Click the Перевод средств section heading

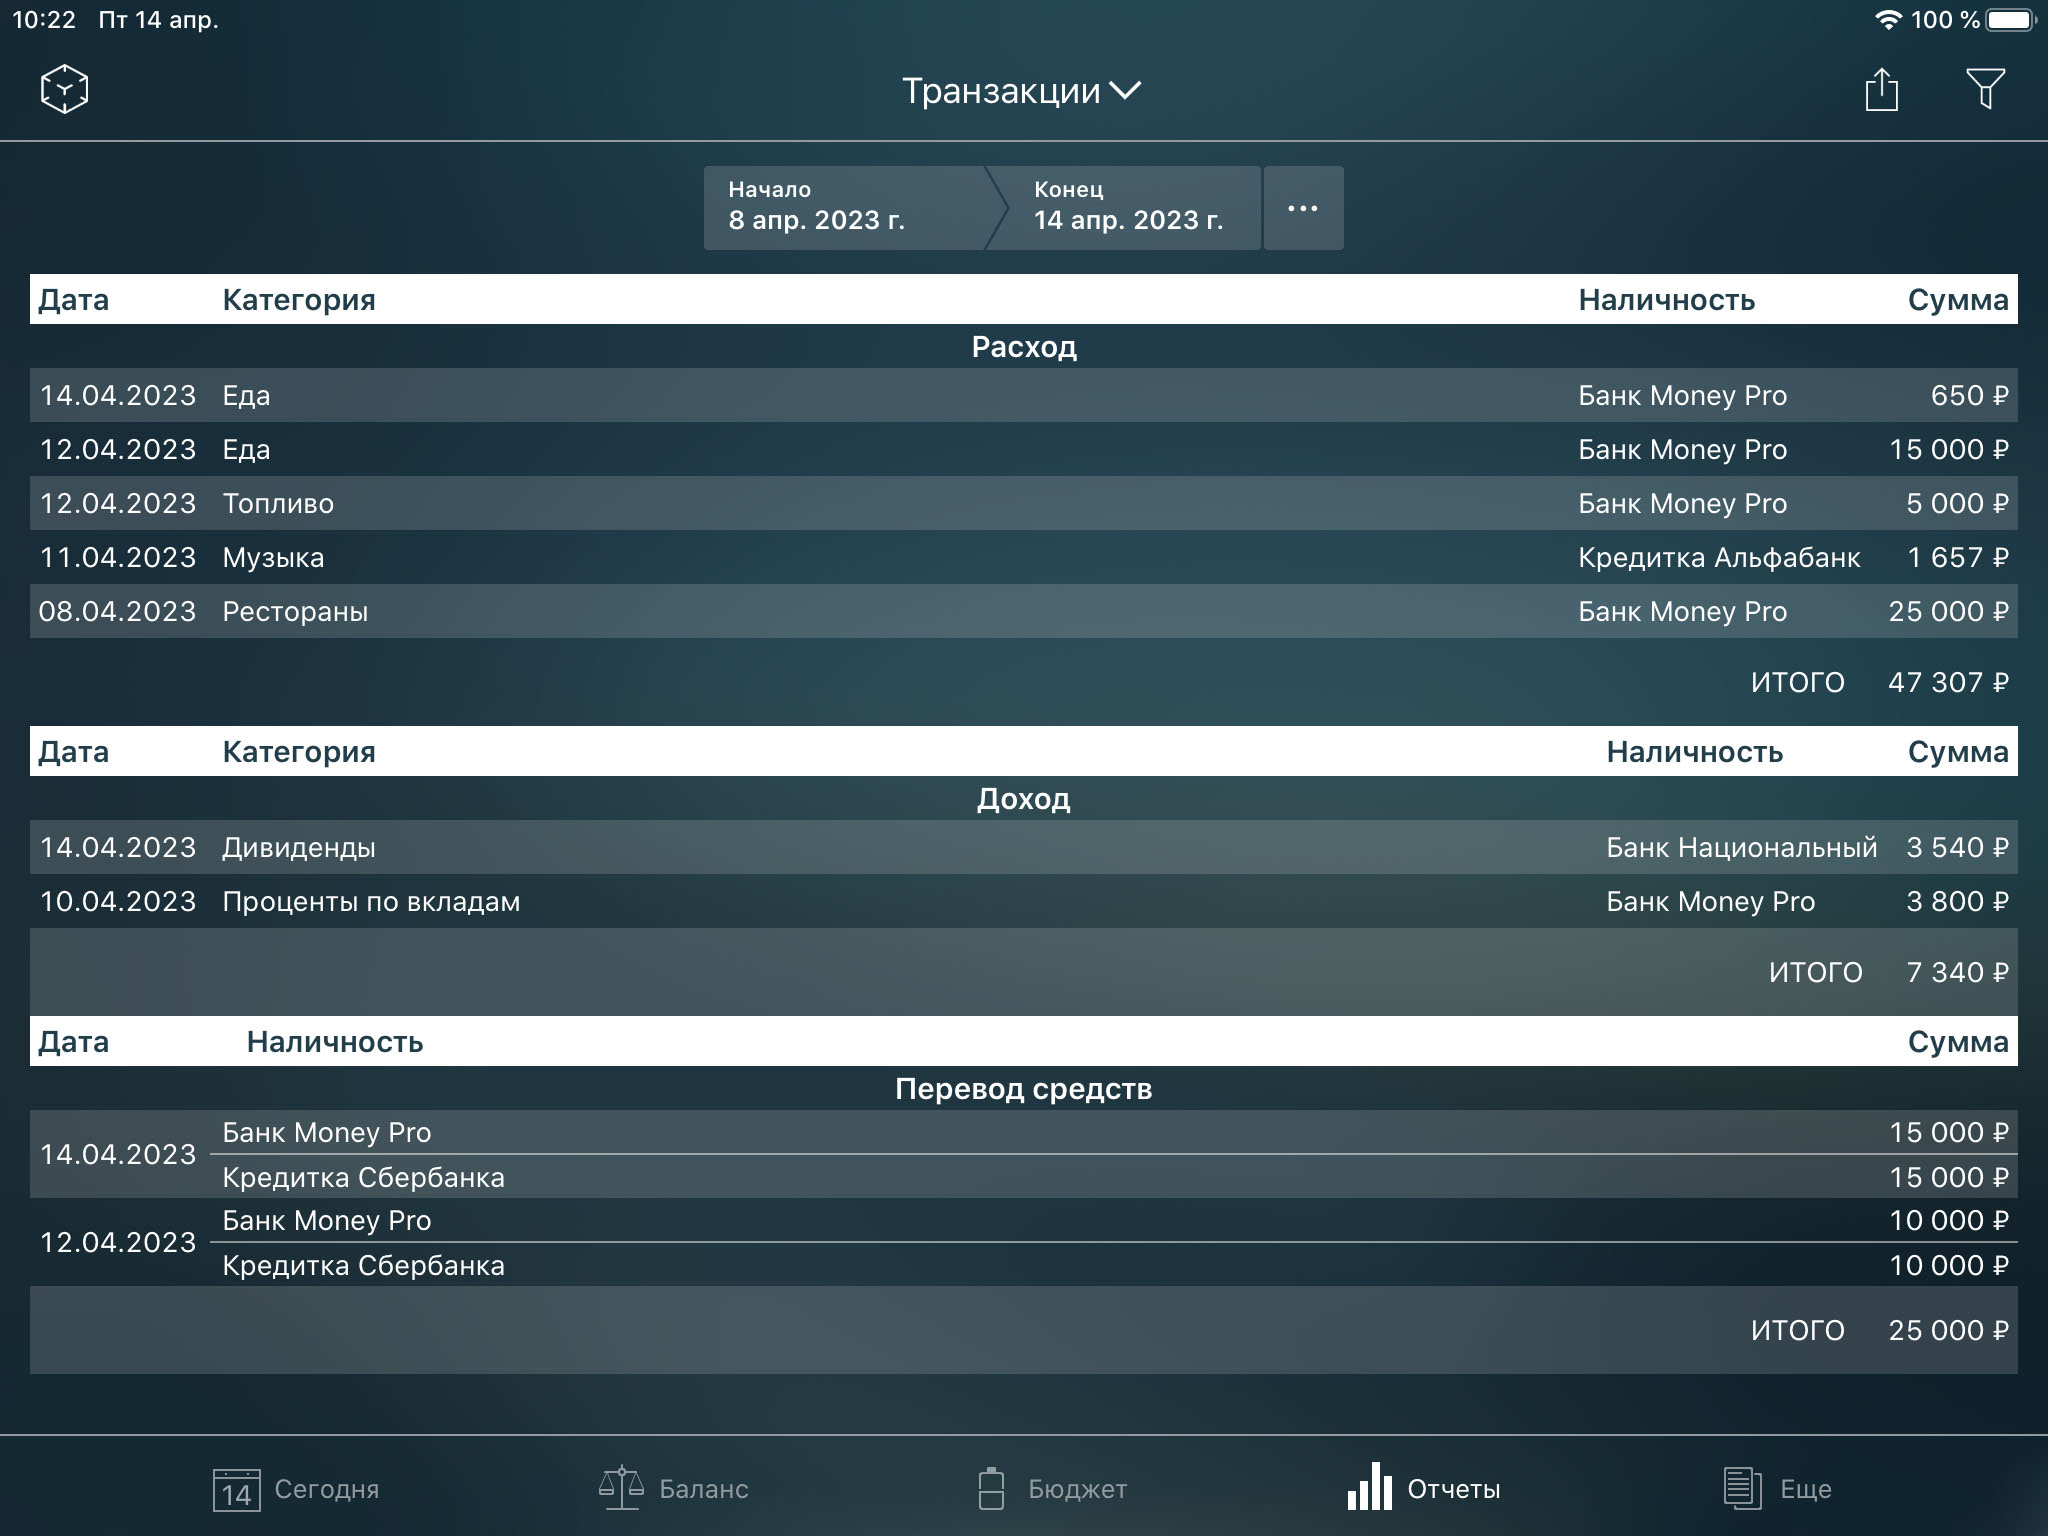1024,1088
